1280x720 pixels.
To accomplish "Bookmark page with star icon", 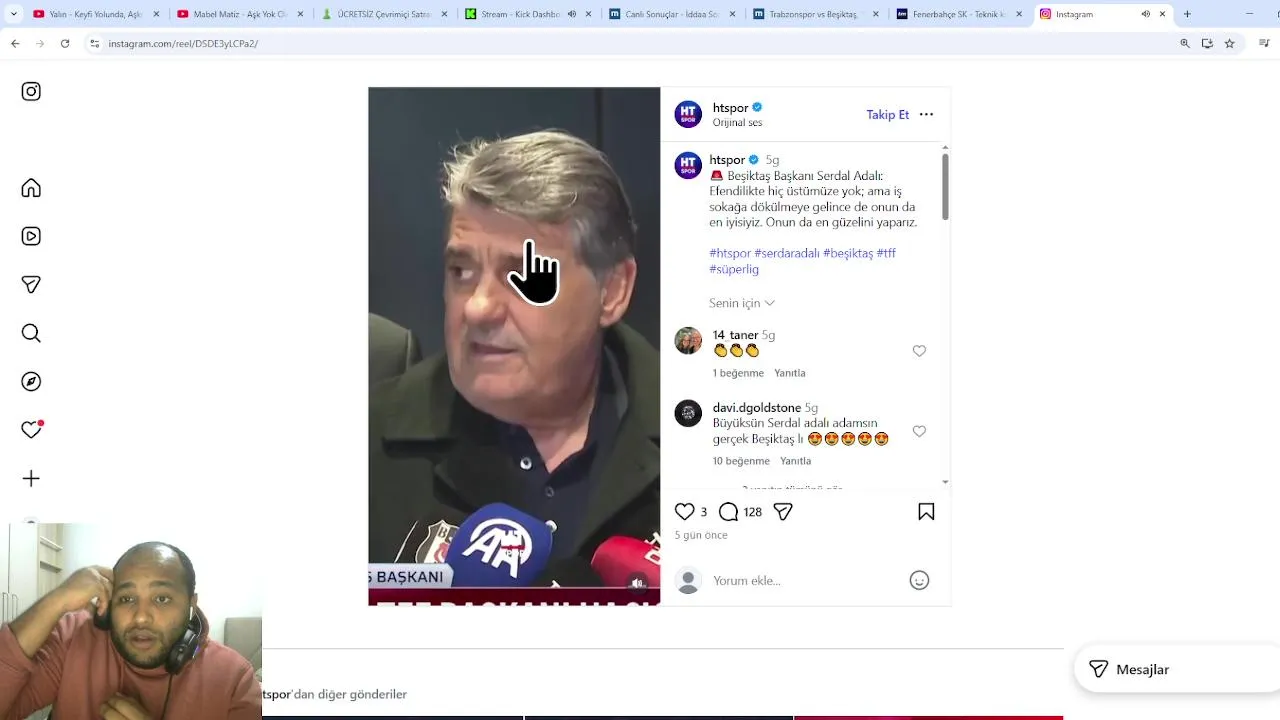I will pos(1230,43).
